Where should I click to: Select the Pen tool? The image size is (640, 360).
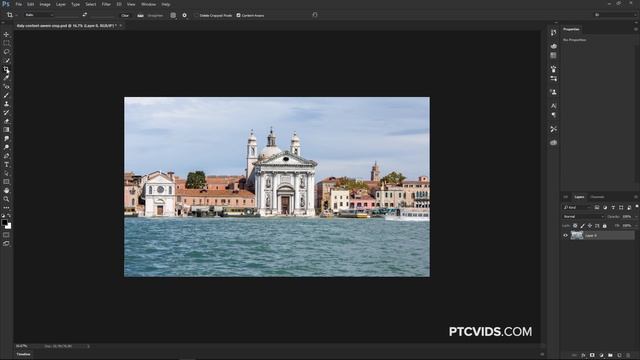coord(6,156)
